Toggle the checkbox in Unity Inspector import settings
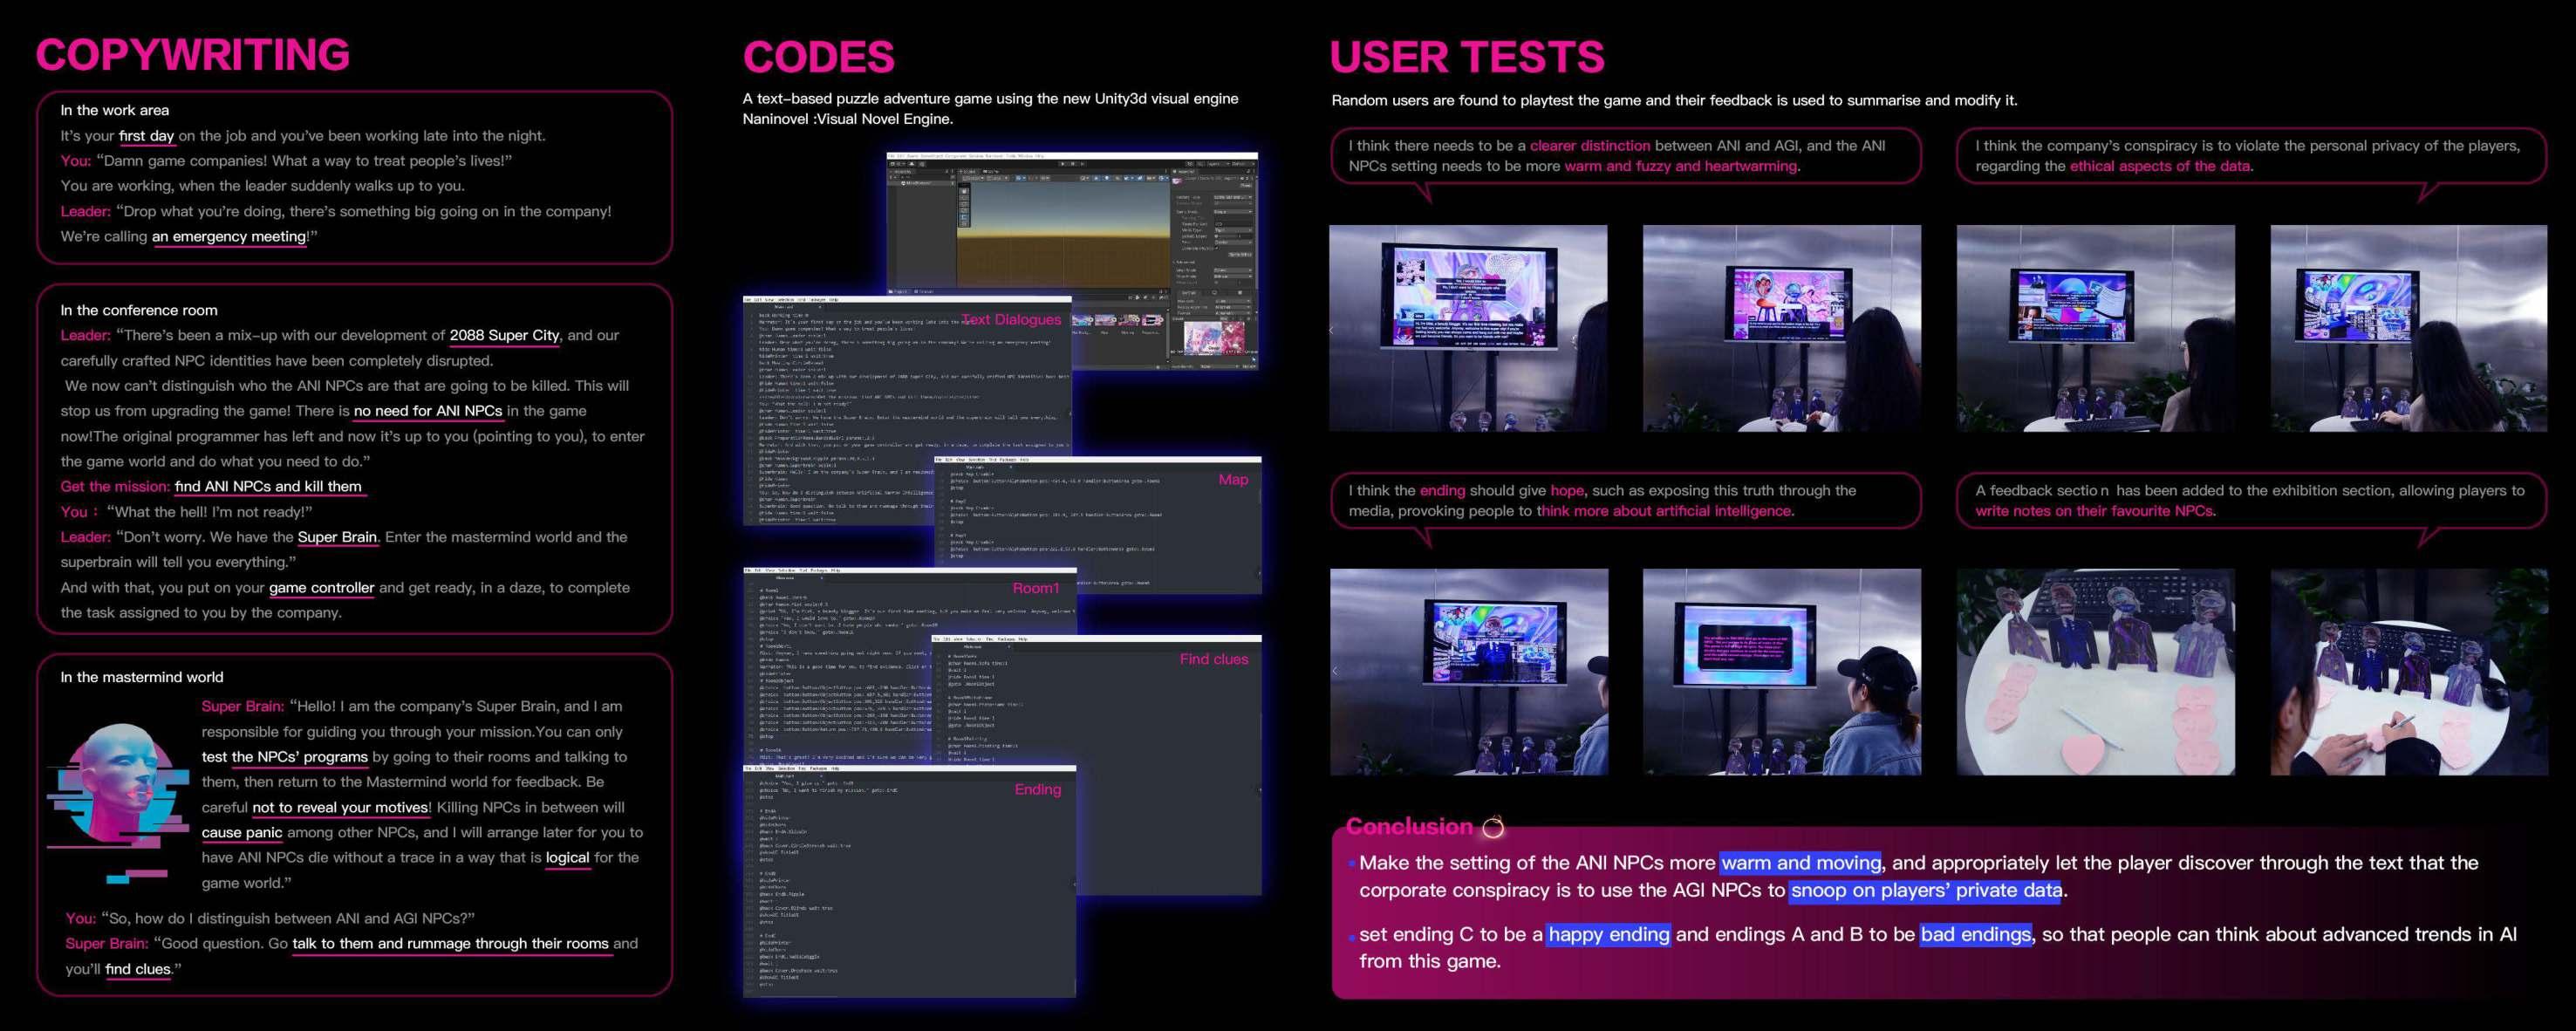This screenshot has height=1031, width=2576. point(1217,249)
